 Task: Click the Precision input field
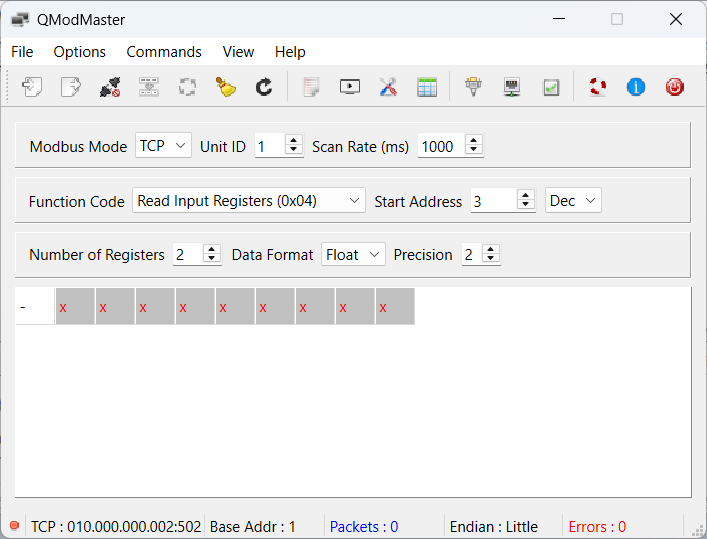click(x=472, y=254)
